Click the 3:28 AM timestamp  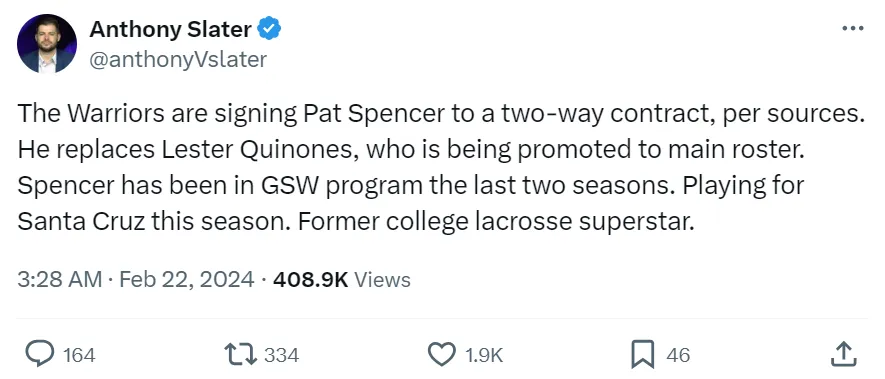pos(60,279)
